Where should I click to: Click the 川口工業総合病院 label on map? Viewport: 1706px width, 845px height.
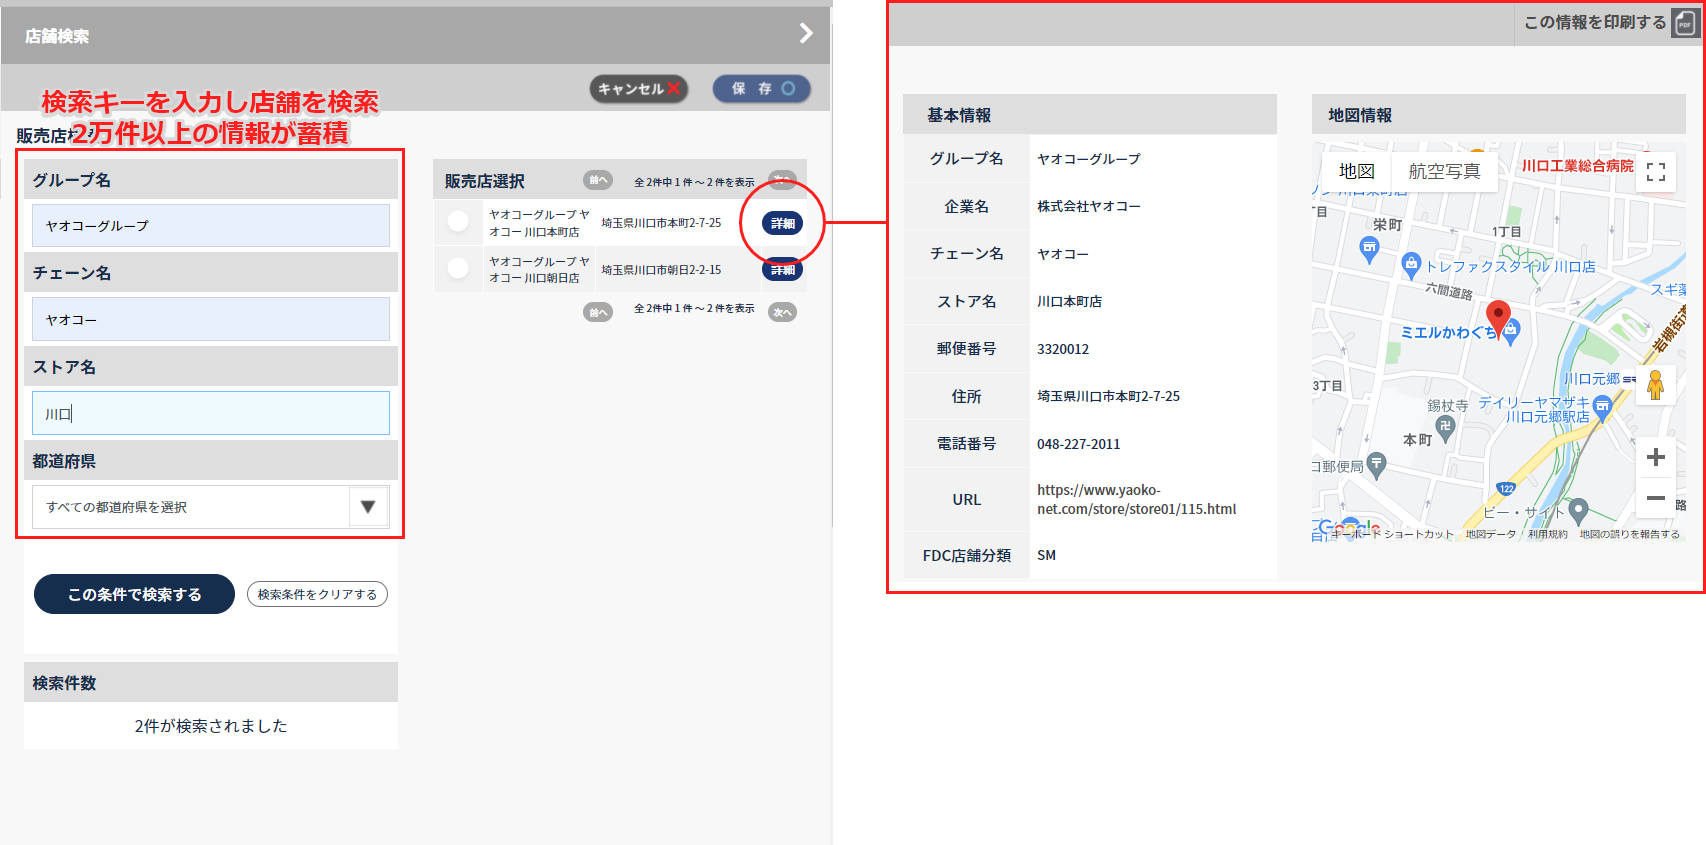(x=1577, y=166)
